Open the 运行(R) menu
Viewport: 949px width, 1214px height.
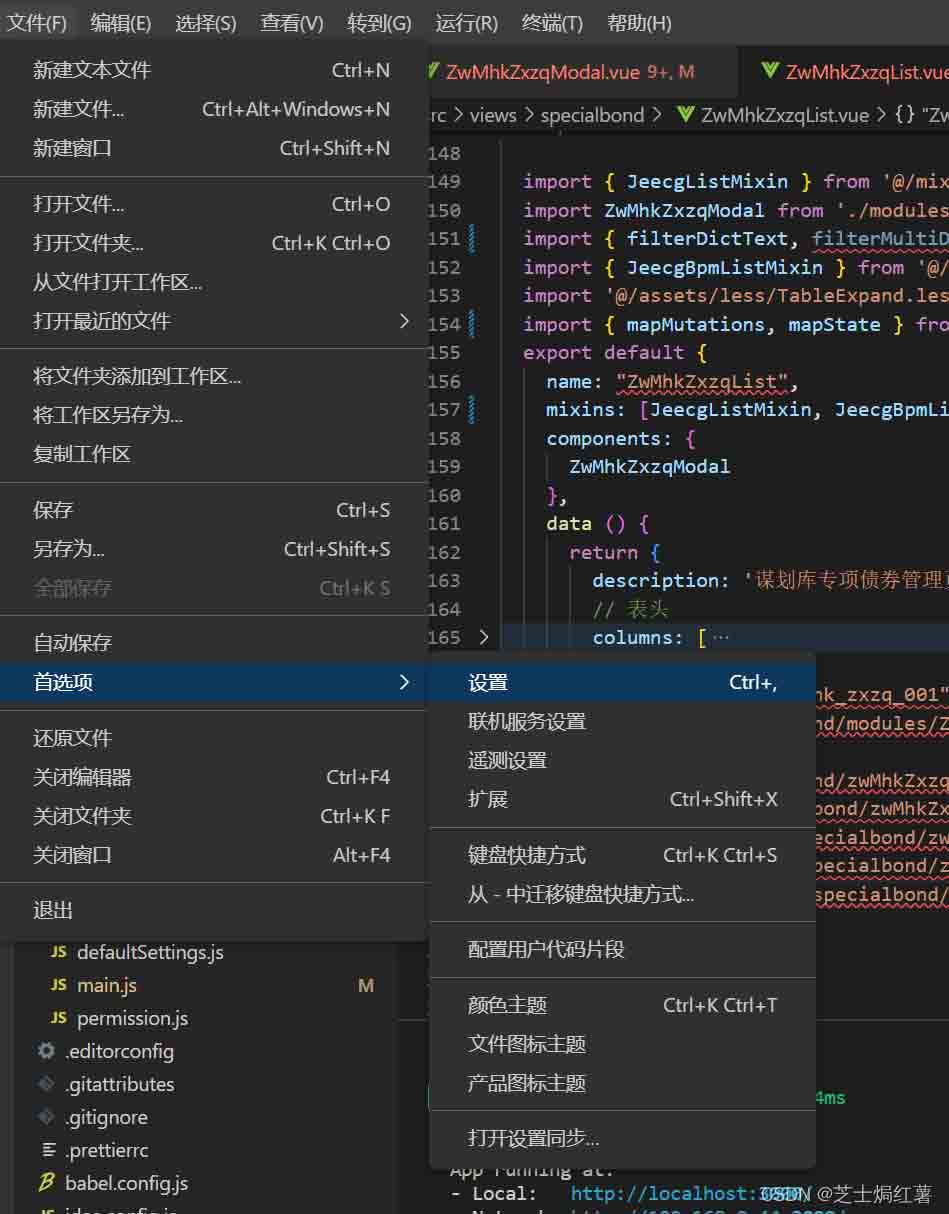[x=466, y=22]
